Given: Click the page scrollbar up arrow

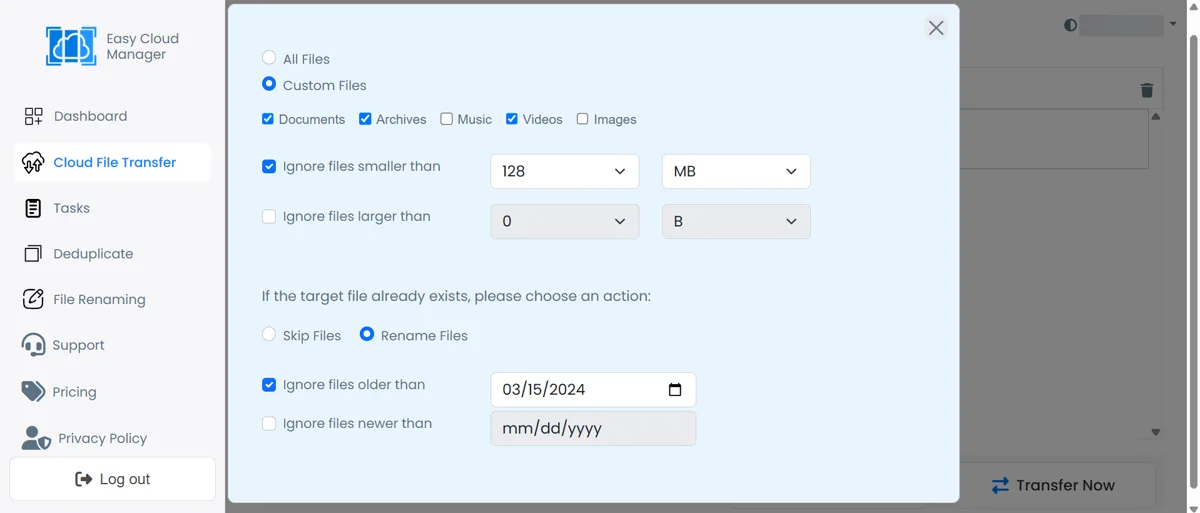Looking at the screenshot, I should pyautogui.click(x=1193, y=9).
